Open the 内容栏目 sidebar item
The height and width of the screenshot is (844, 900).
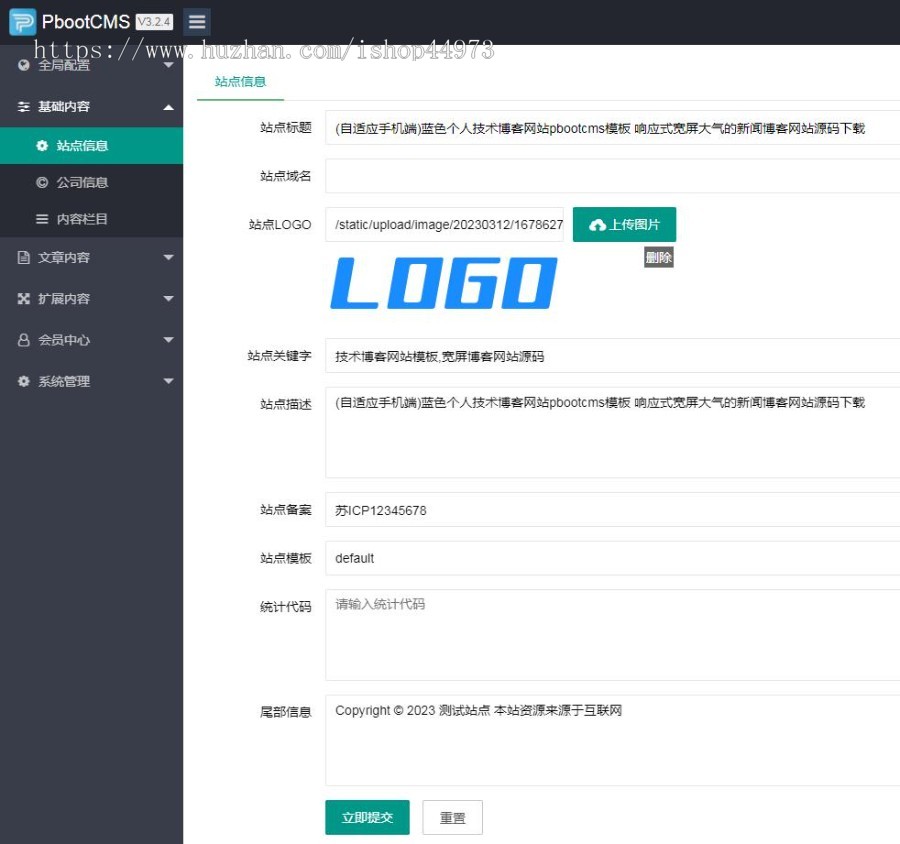coord(91,219)
